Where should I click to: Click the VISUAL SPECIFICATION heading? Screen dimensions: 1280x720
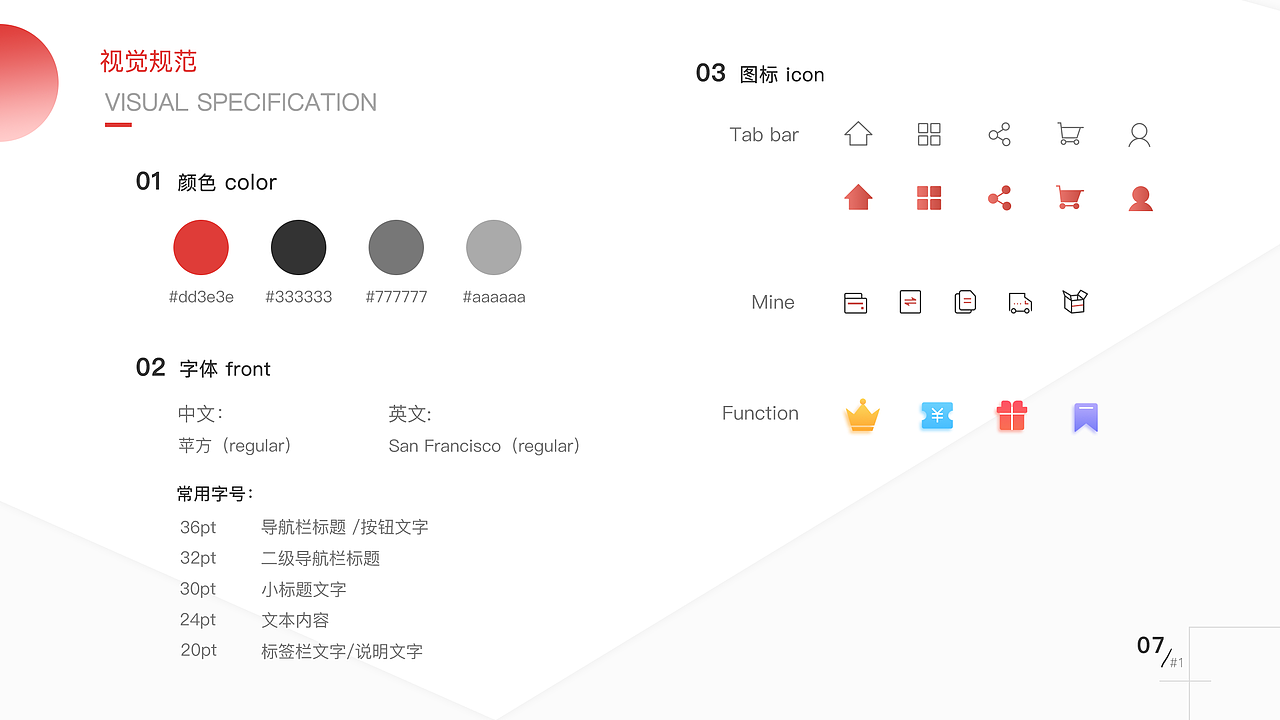pyautogui.click(x=241, y=102)
